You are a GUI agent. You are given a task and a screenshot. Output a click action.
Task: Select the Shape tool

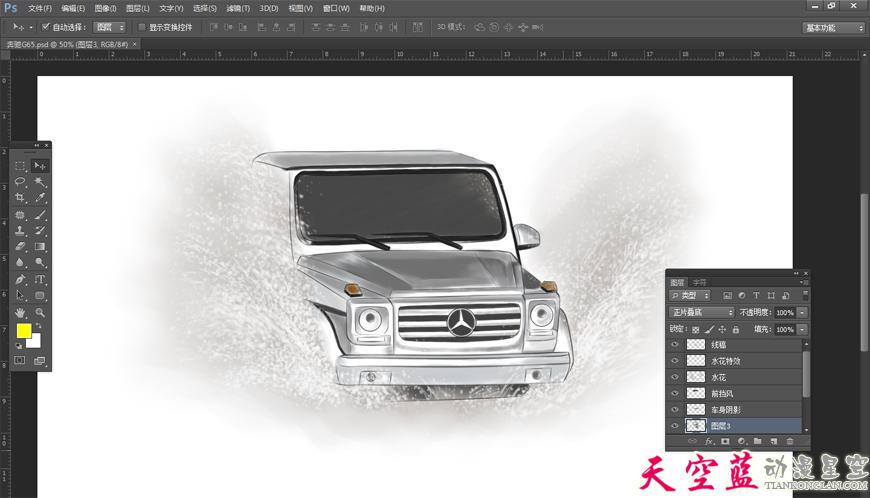click(39, 296)
